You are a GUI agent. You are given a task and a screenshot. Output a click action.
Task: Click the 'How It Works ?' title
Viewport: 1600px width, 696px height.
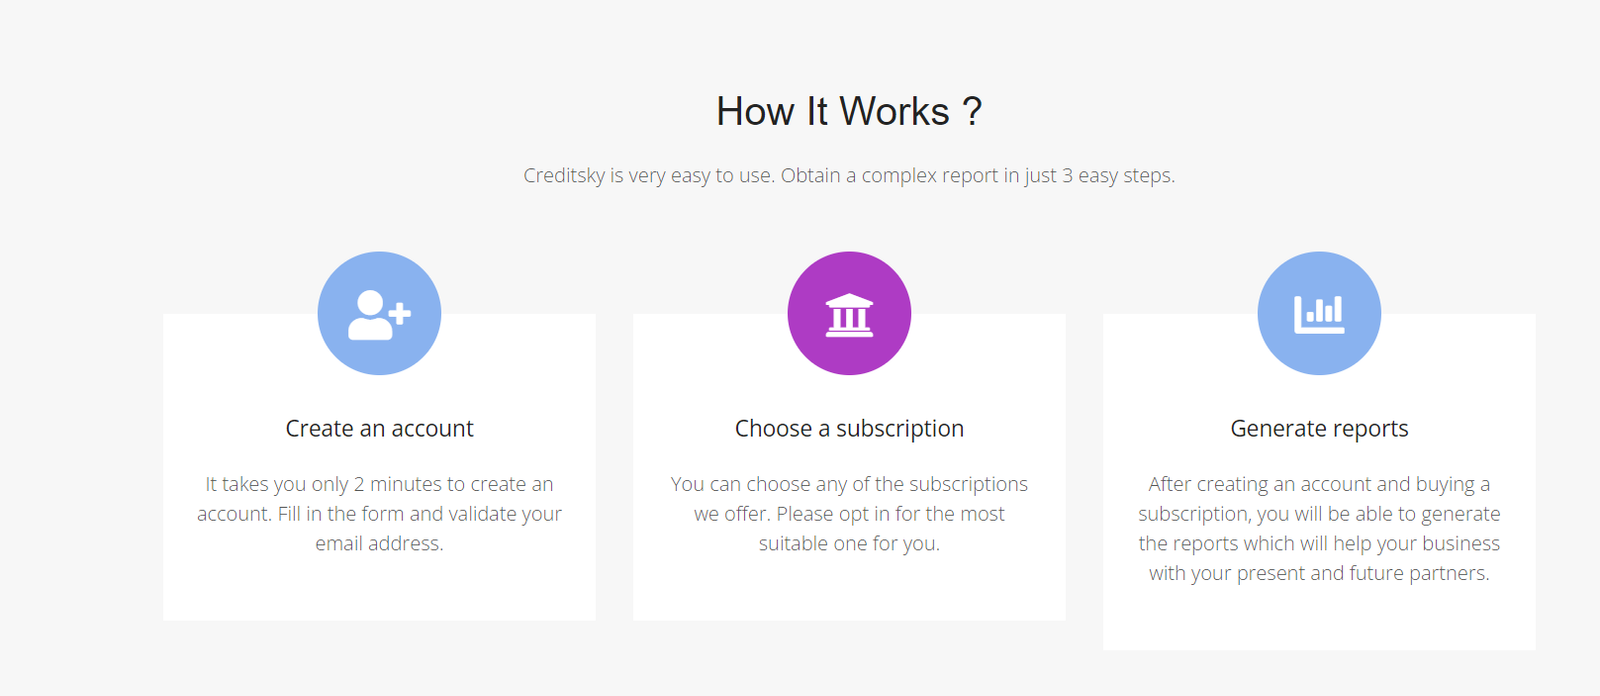849,111
